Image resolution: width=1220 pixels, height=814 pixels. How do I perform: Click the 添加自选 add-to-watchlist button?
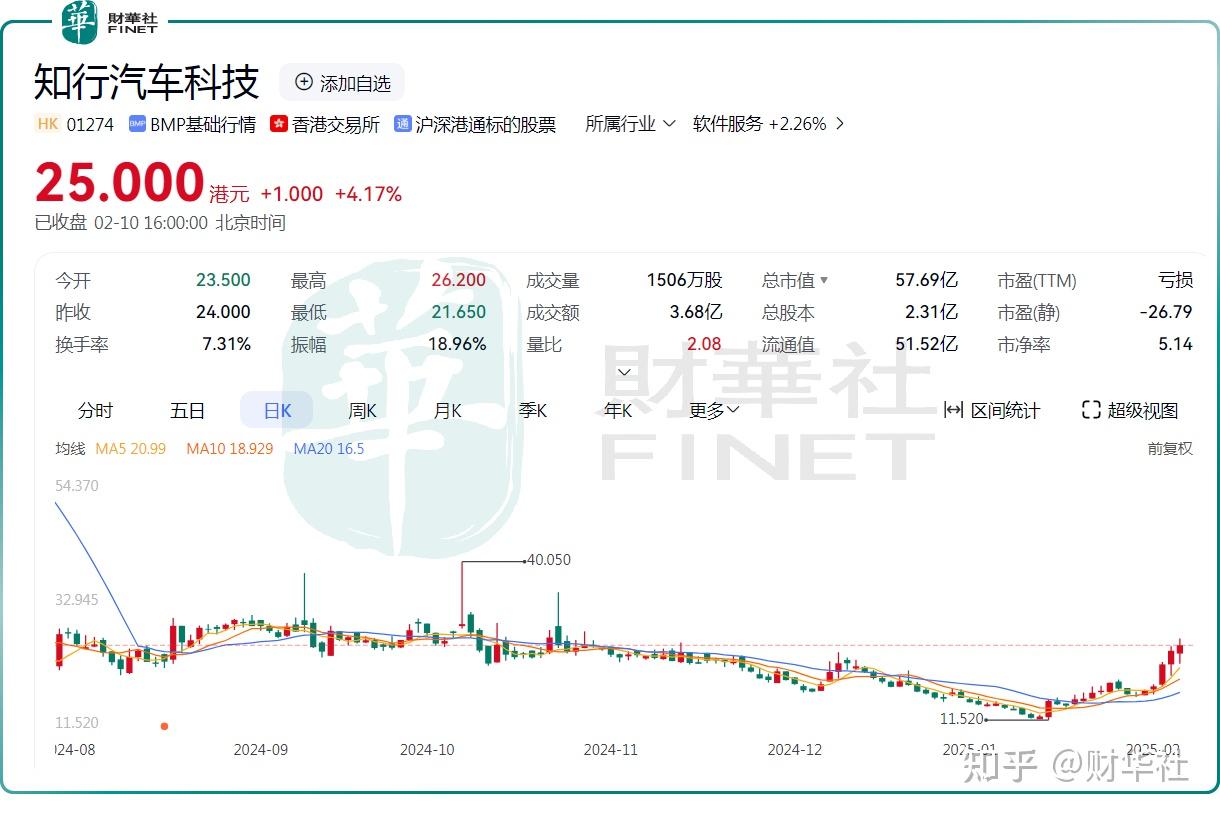pyautogui.click(x=342, y=83)
